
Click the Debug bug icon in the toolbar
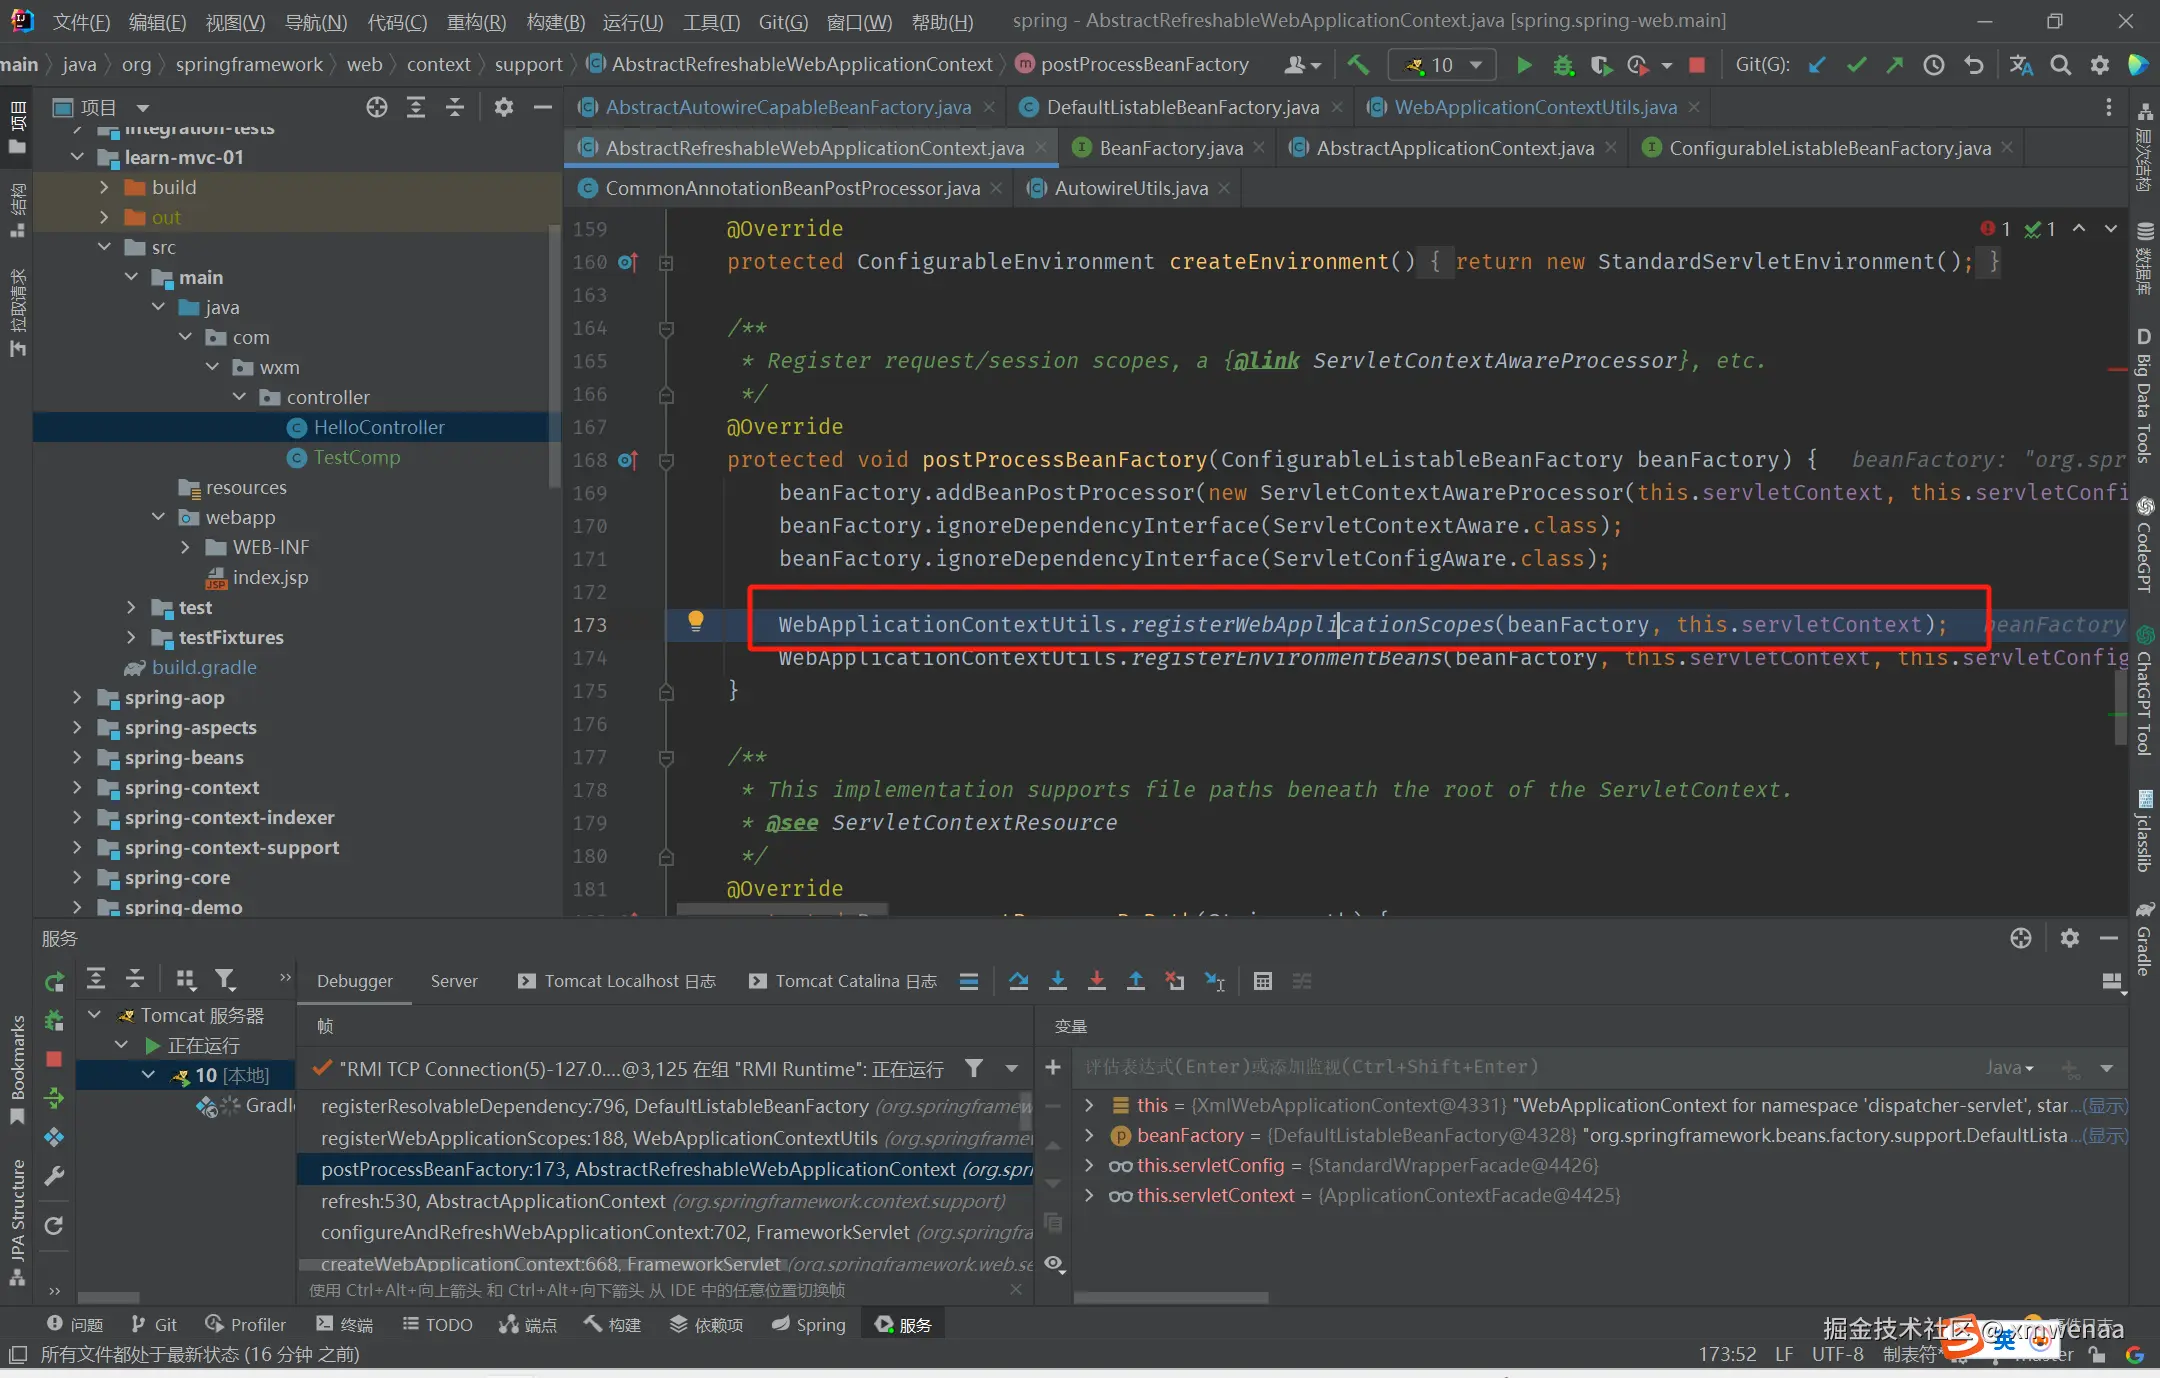[x=1563, y=65]
